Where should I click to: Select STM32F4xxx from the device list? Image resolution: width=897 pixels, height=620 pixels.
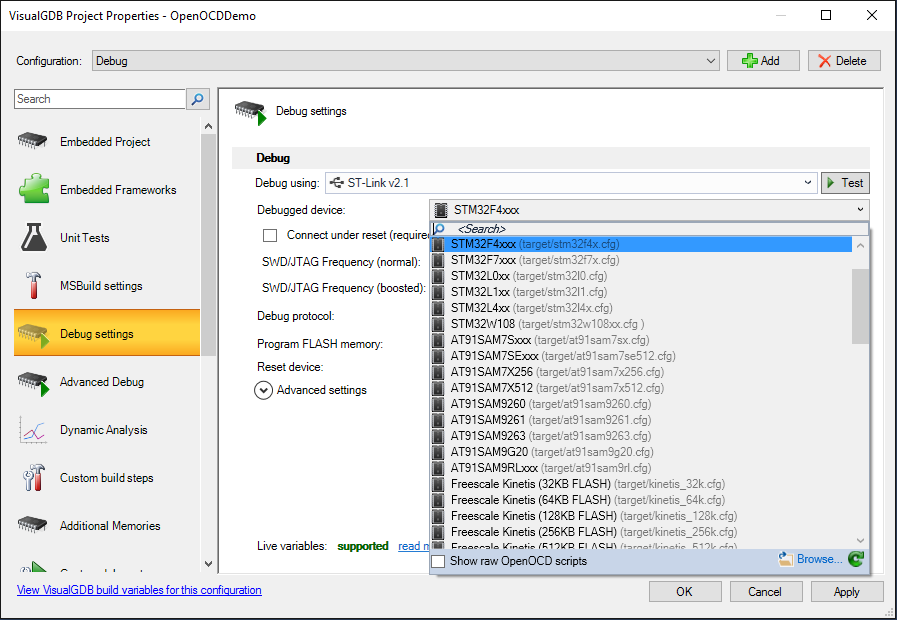(x=641, y=244)
